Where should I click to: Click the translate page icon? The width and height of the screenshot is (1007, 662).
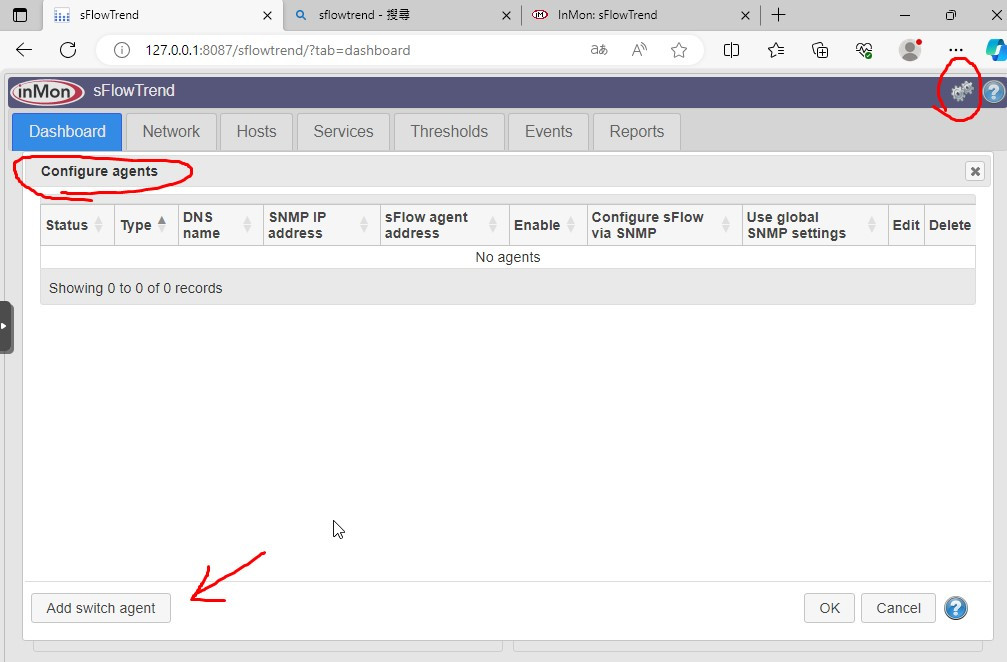tap(599, 50)
